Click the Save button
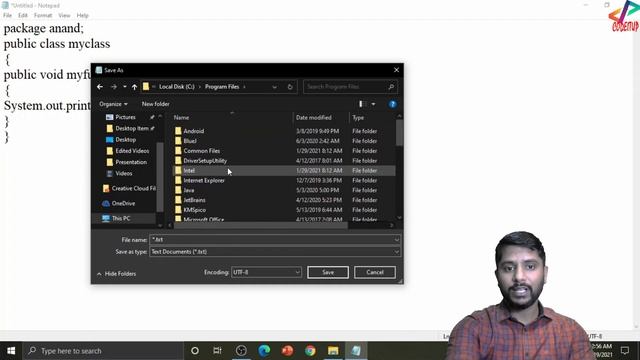Image resolution: width=640 pixels, height=360 pixels. pyautogui.click(x=328, y=272)
